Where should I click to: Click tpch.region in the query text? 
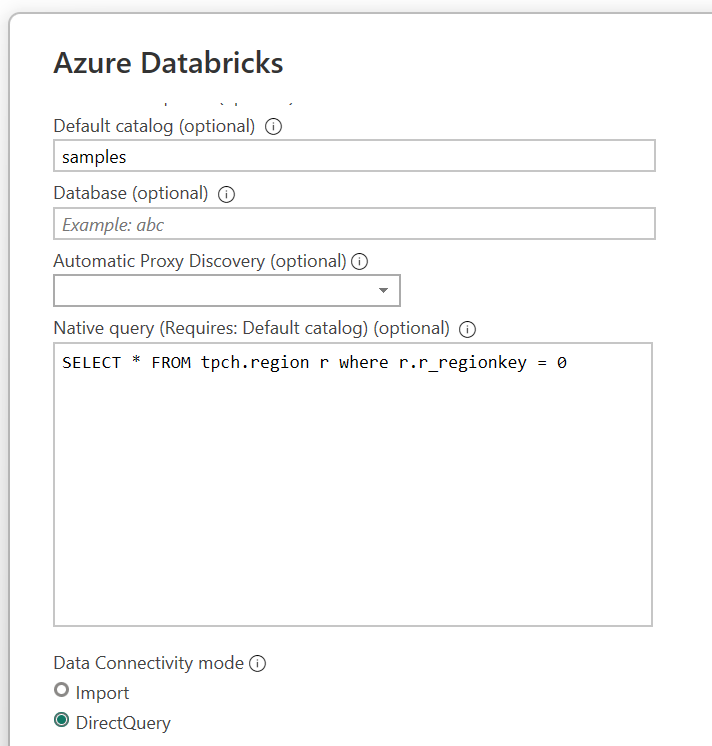[x=255, y=362]
